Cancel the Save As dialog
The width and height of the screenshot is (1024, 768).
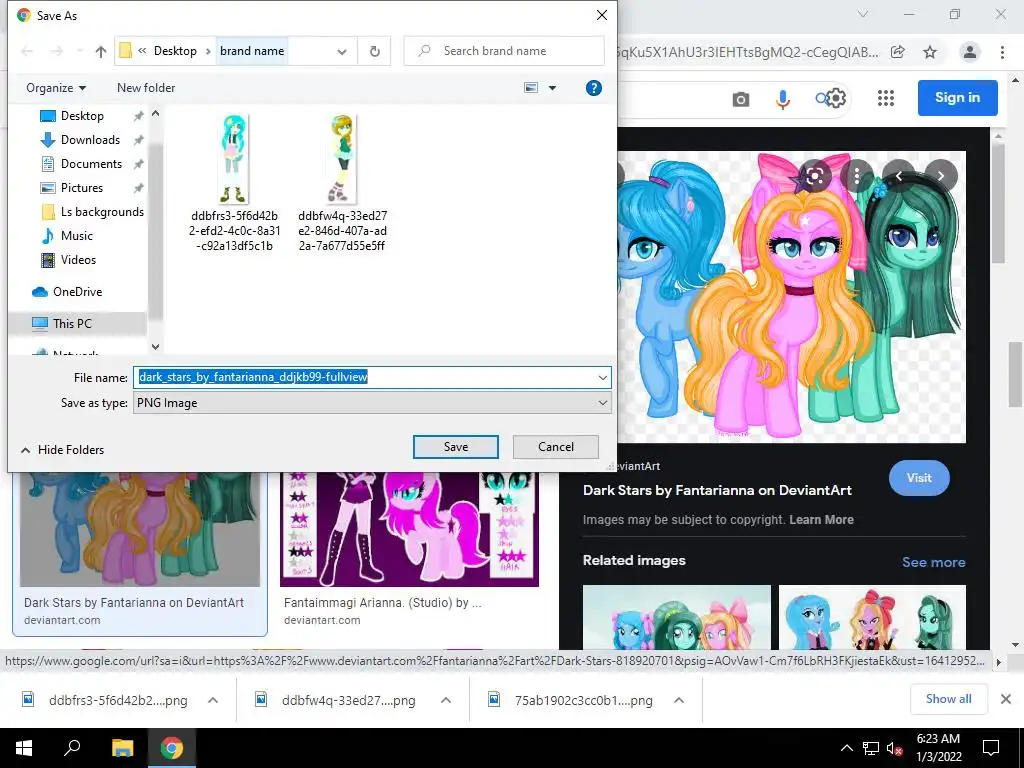[x=556, y=447]
